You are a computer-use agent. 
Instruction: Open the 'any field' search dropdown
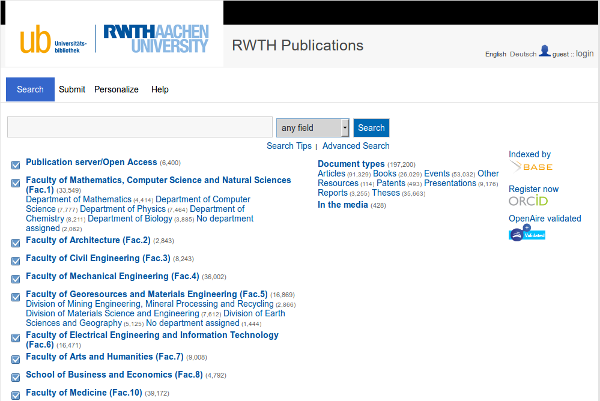tap(313, 128)
